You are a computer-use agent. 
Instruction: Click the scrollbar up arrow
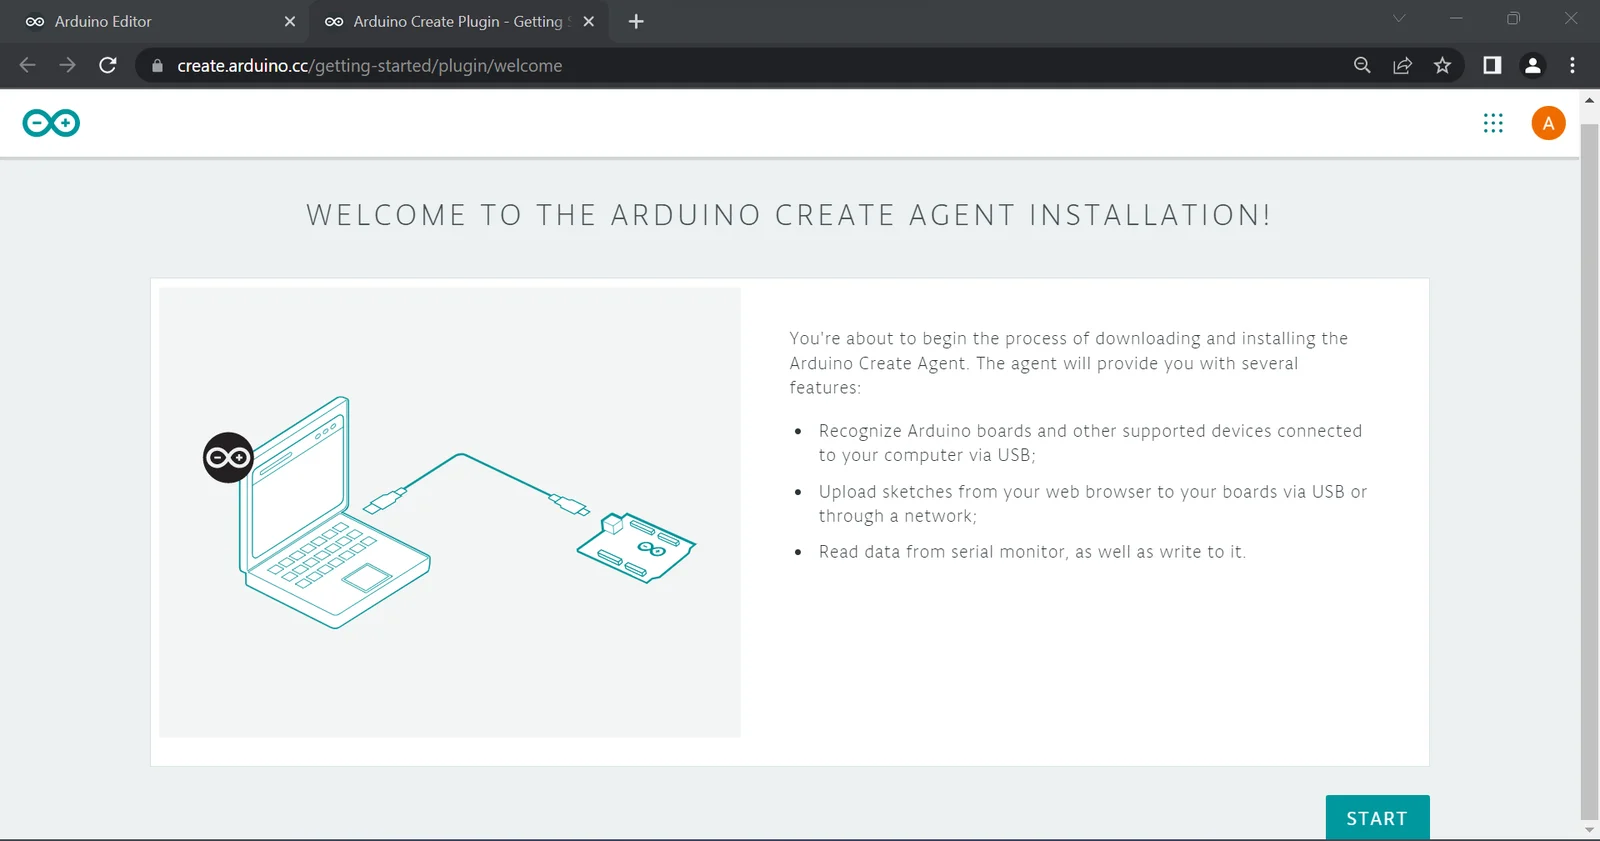point(1589,100)
